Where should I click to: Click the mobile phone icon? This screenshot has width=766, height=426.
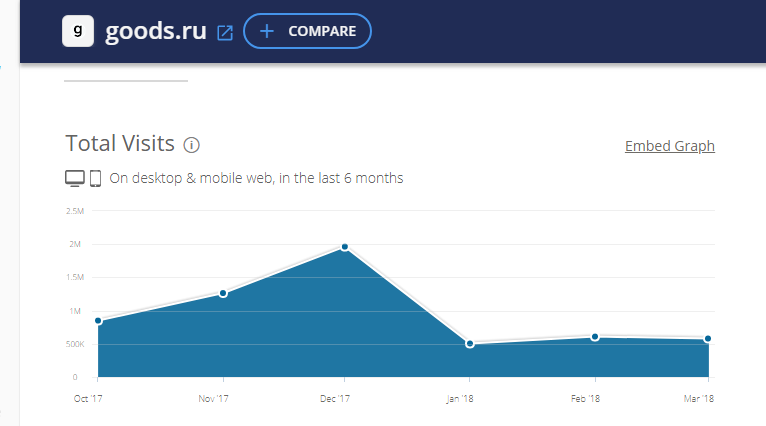(96, 178)
